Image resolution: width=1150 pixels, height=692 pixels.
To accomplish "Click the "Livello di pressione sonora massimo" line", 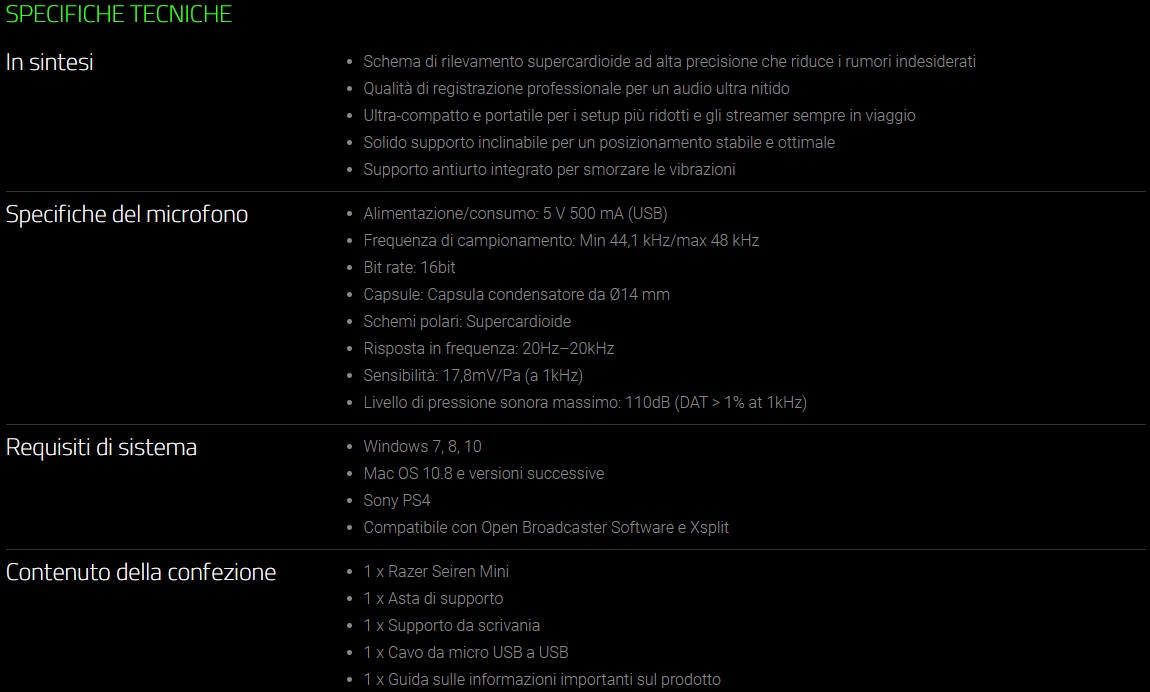I will tap(585, 403).
